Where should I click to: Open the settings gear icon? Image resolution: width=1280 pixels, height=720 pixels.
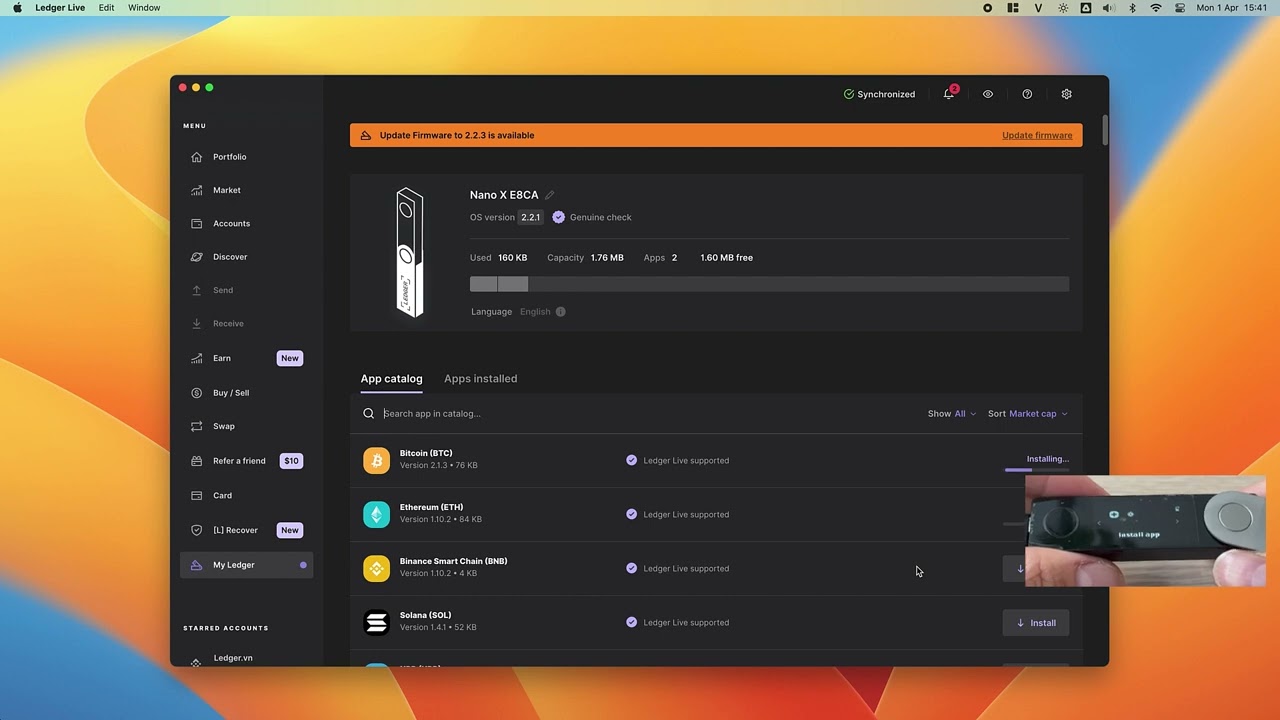coord(1066,94)
